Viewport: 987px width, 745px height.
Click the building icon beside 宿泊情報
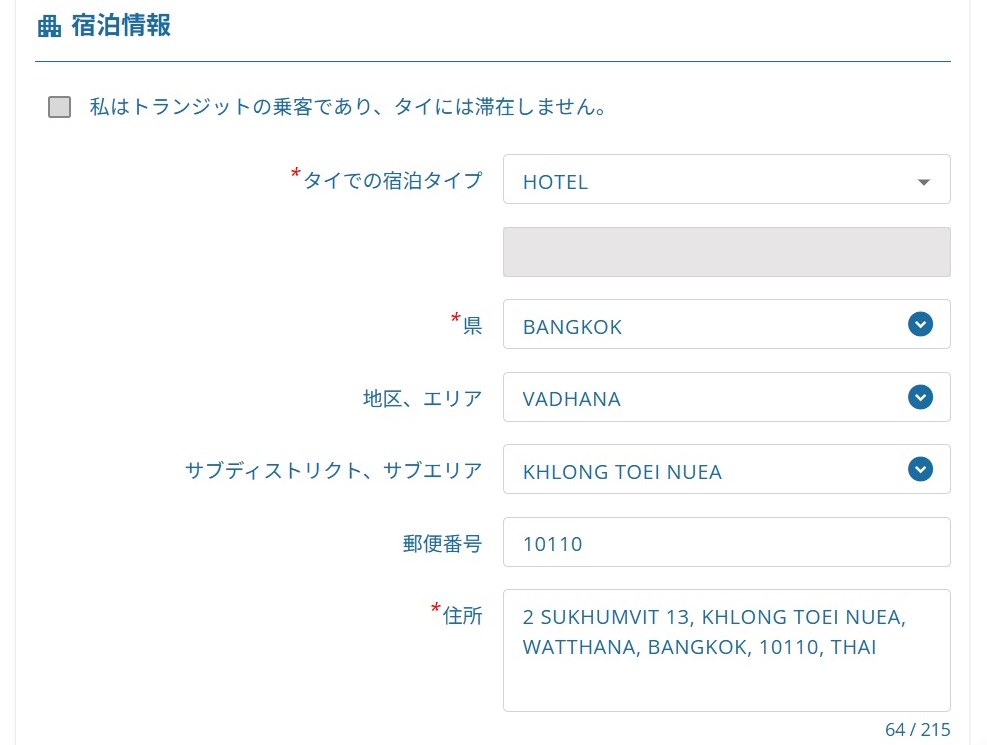pos(49,27)
